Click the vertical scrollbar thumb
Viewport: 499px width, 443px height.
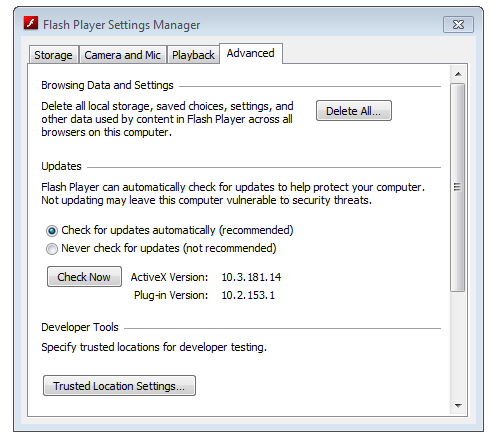[x=458, y=187]
